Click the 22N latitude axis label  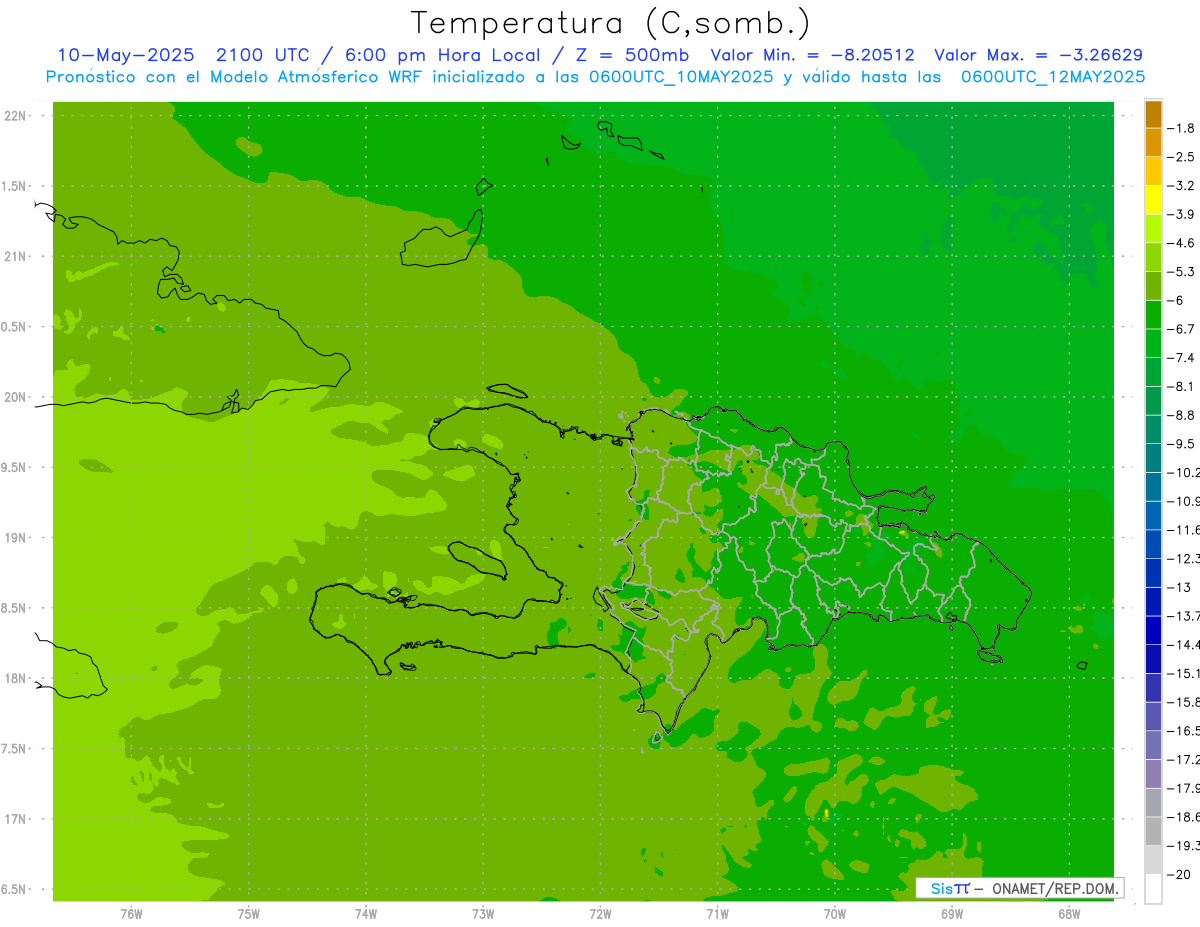17,115
